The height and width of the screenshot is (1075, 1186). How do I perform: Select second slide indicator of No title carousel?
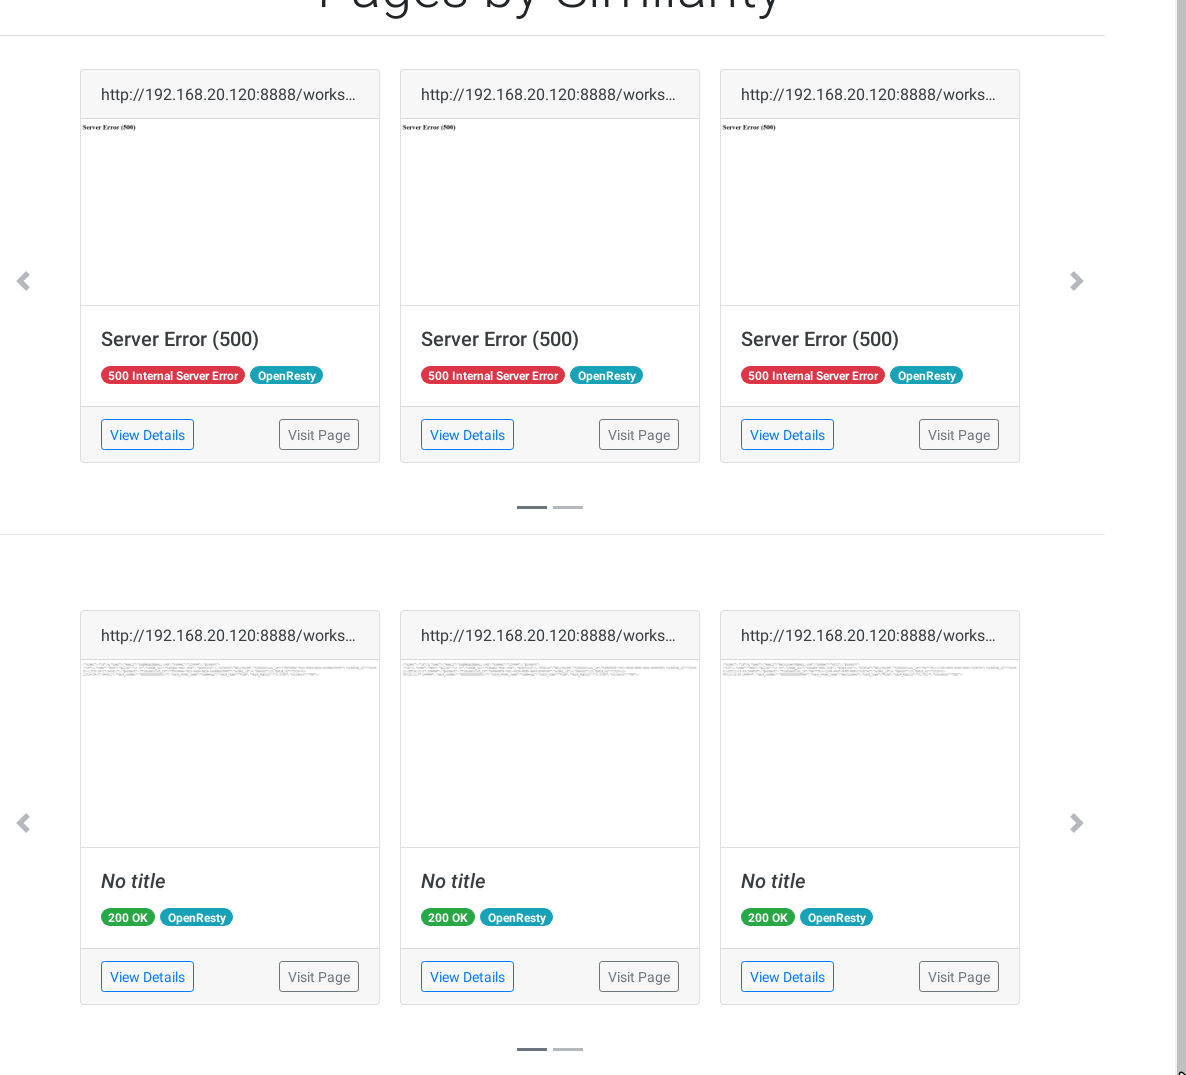pyautogui.click(x=568, y=1049)
